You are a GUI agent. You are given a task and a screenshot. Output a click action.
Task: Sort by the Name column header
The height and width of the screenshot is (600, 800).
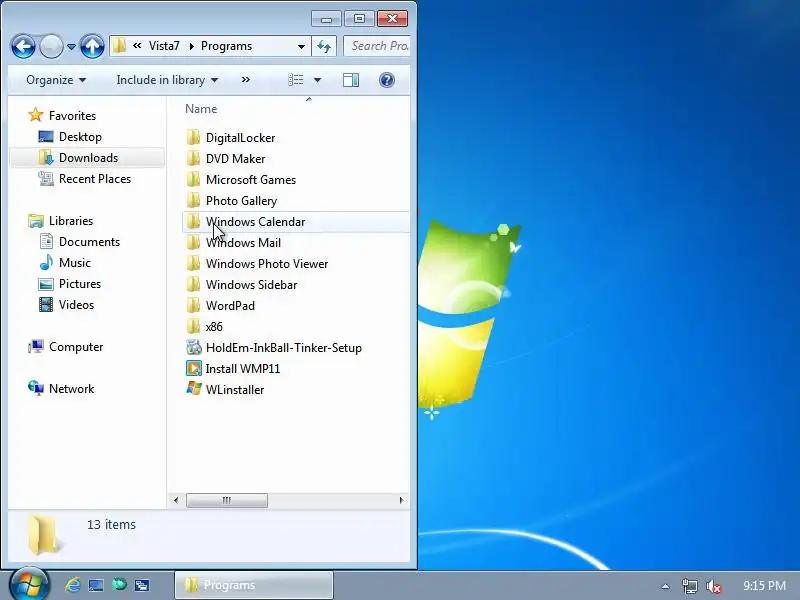tap(201, 109)
